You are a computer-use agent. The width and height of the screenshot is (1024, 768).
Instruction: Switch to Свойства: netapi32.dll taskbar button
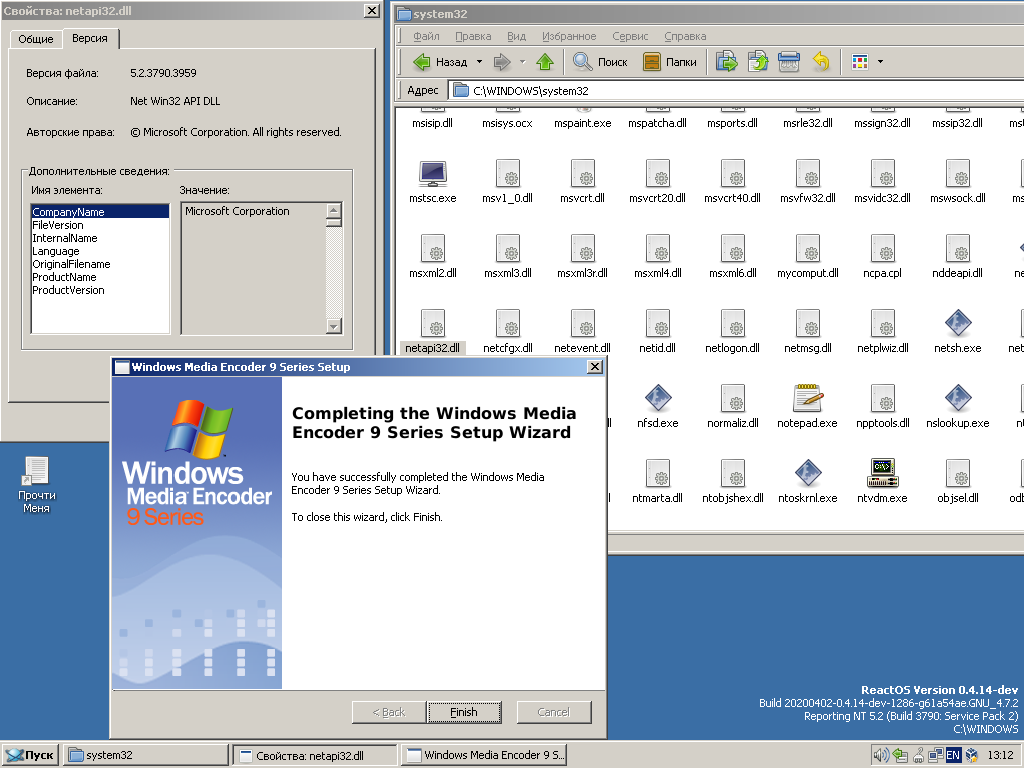[315, 755]
